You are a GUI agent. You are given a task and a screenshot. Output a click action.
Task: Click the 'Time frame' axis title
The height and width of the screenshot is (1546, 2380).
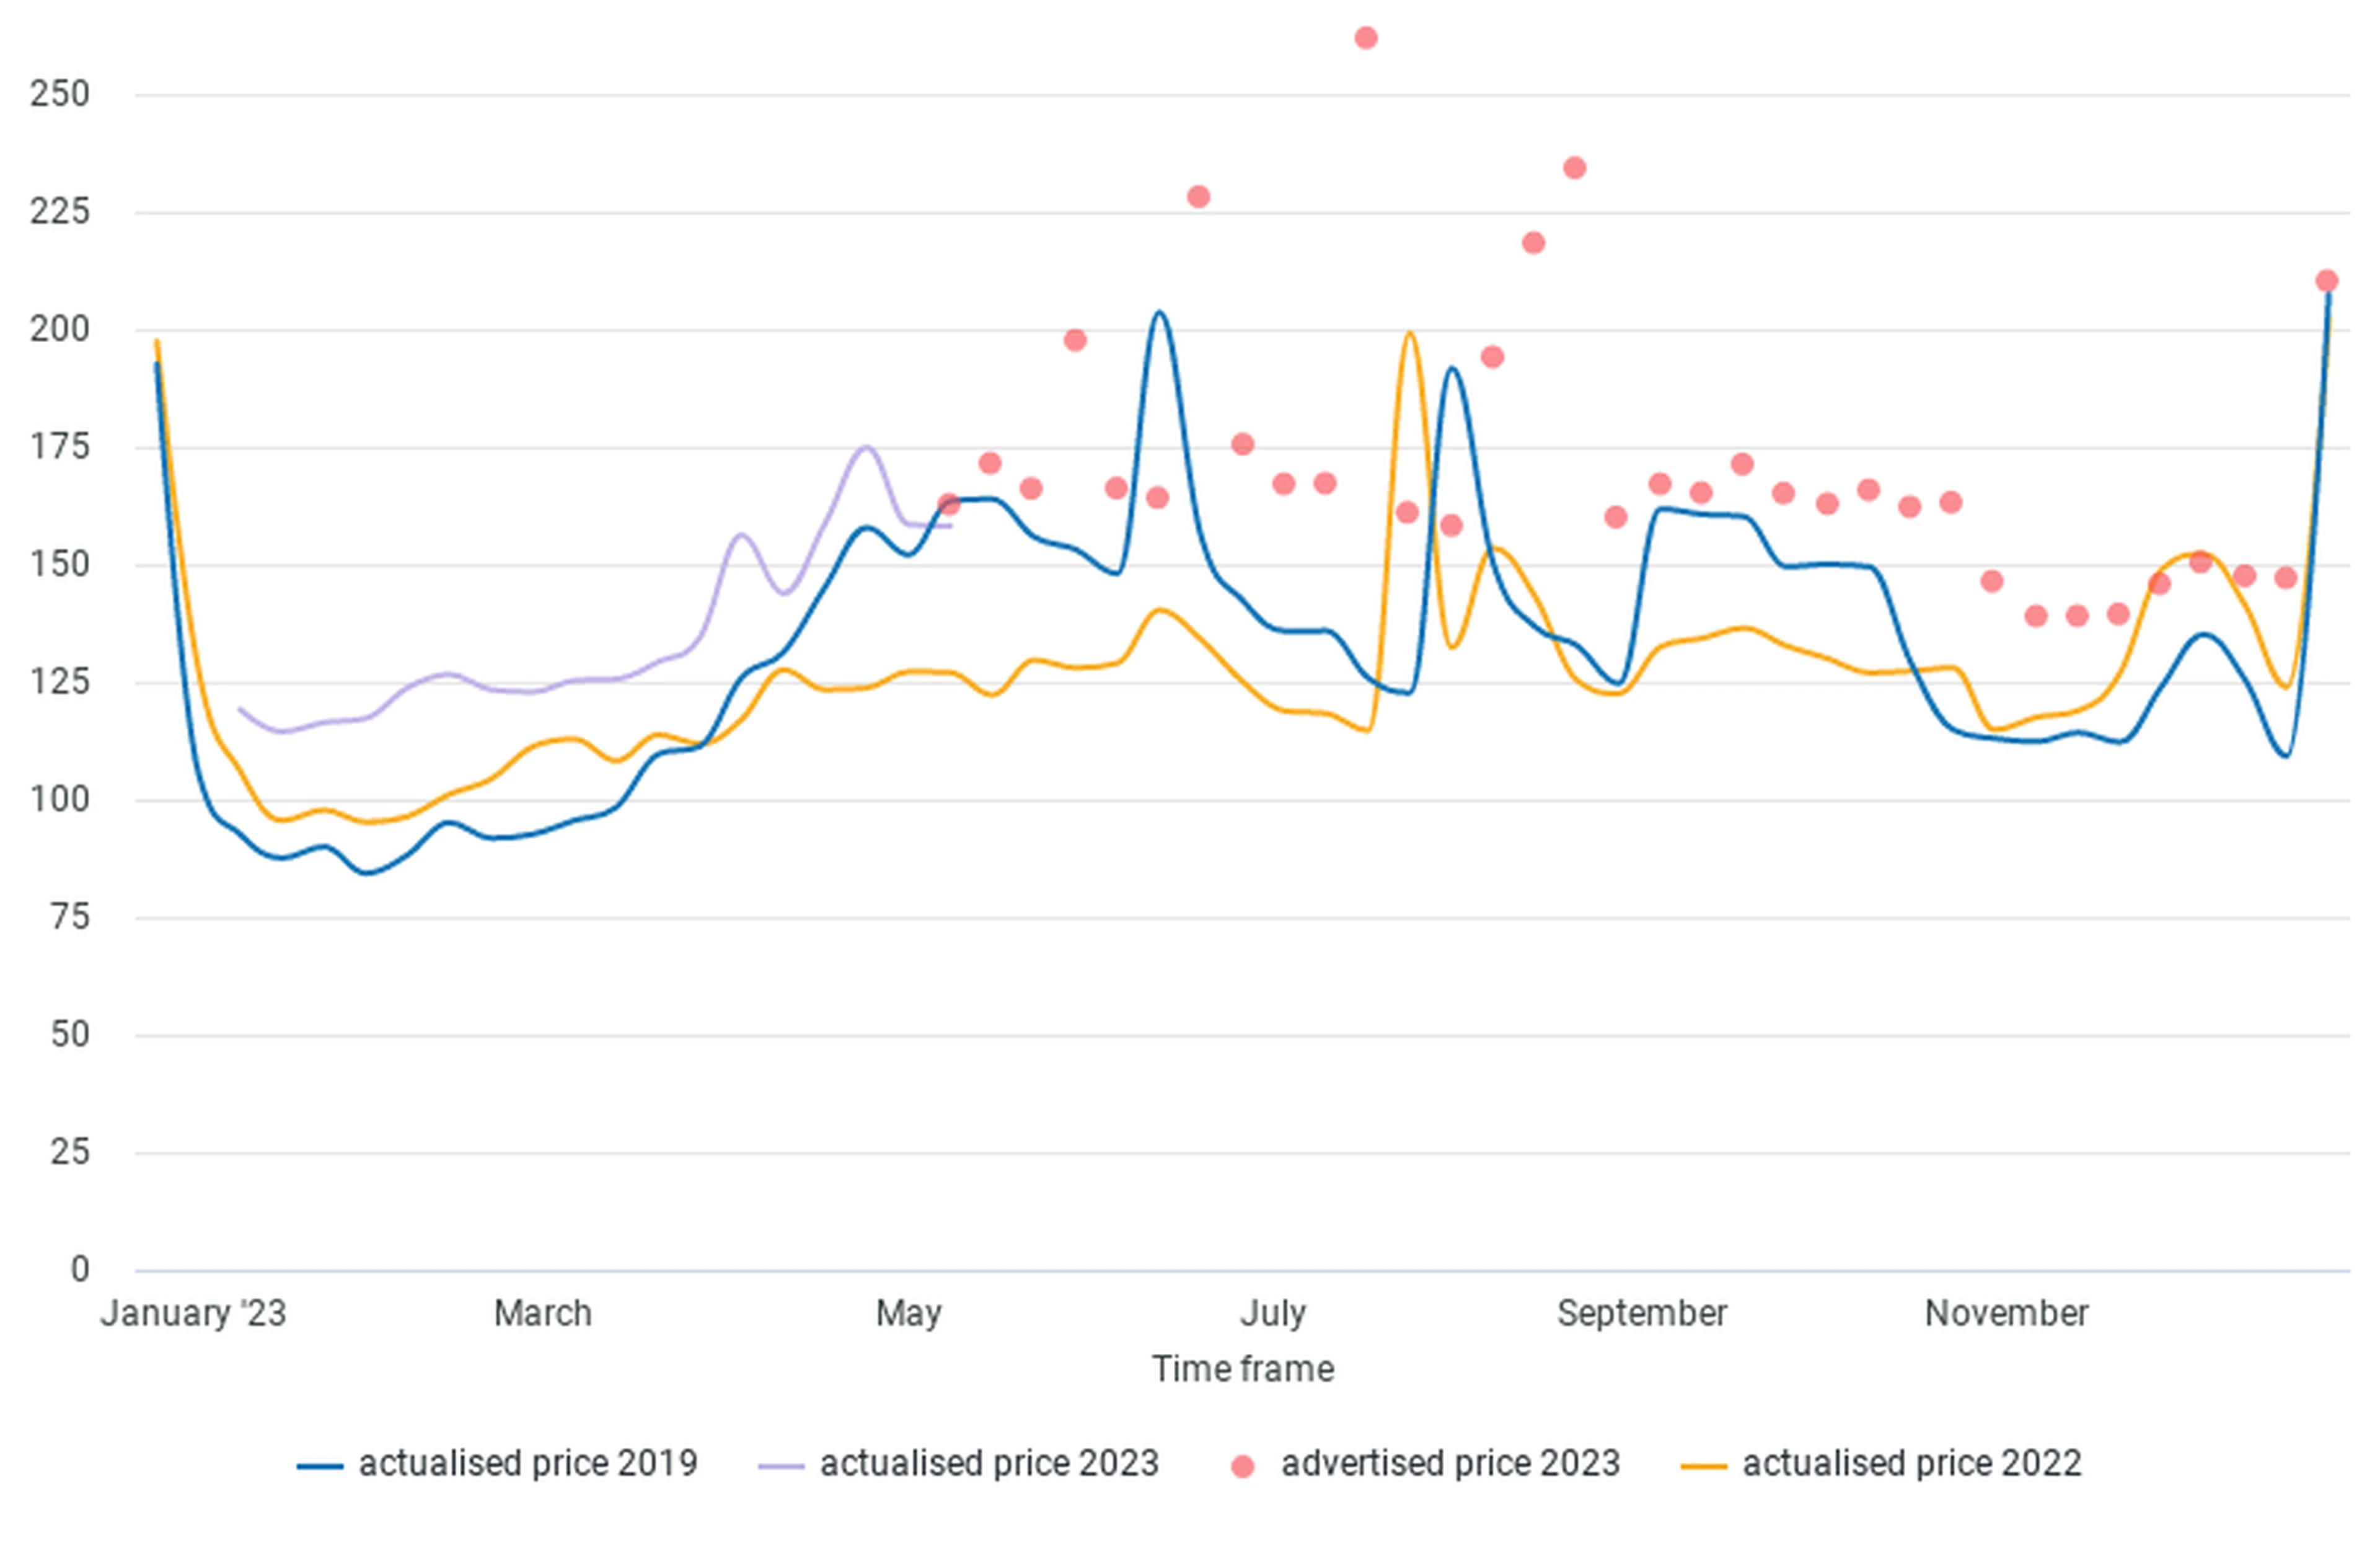tap(1243, 1369)
